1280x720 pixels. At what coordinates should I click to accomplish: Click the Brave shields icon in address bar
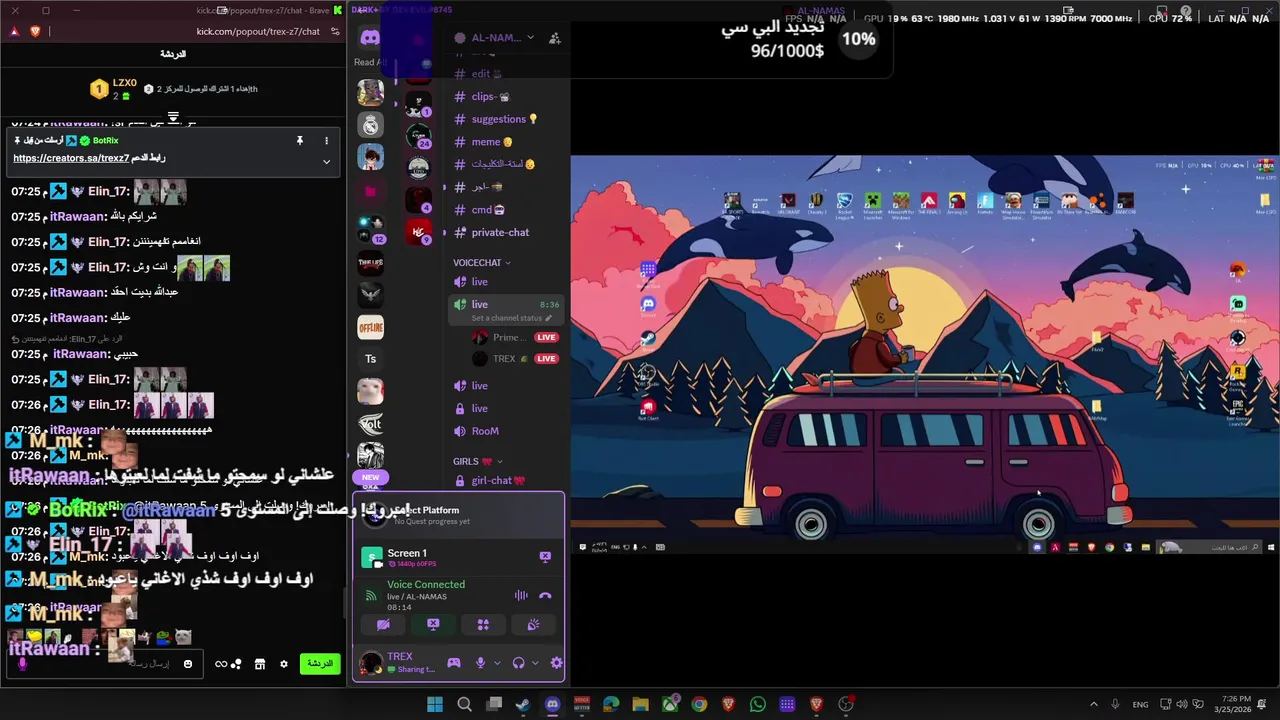click(35, 31)
